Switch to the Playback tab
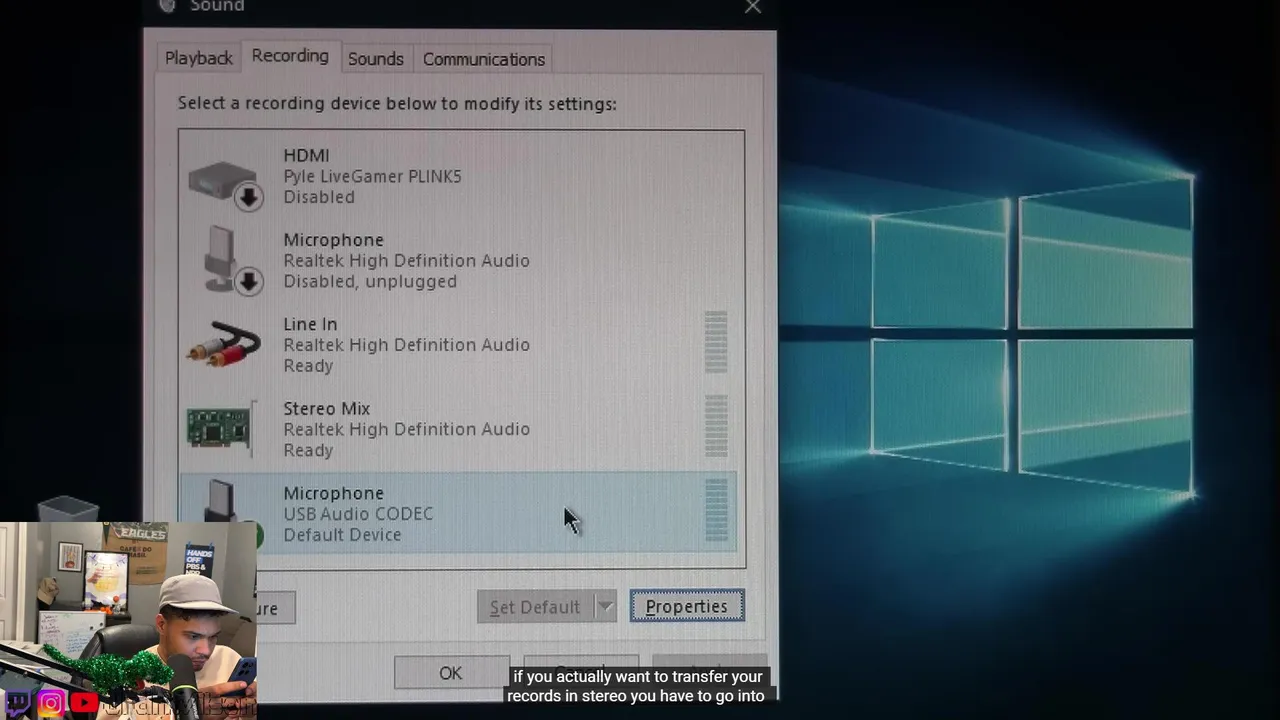 point(198,58)
